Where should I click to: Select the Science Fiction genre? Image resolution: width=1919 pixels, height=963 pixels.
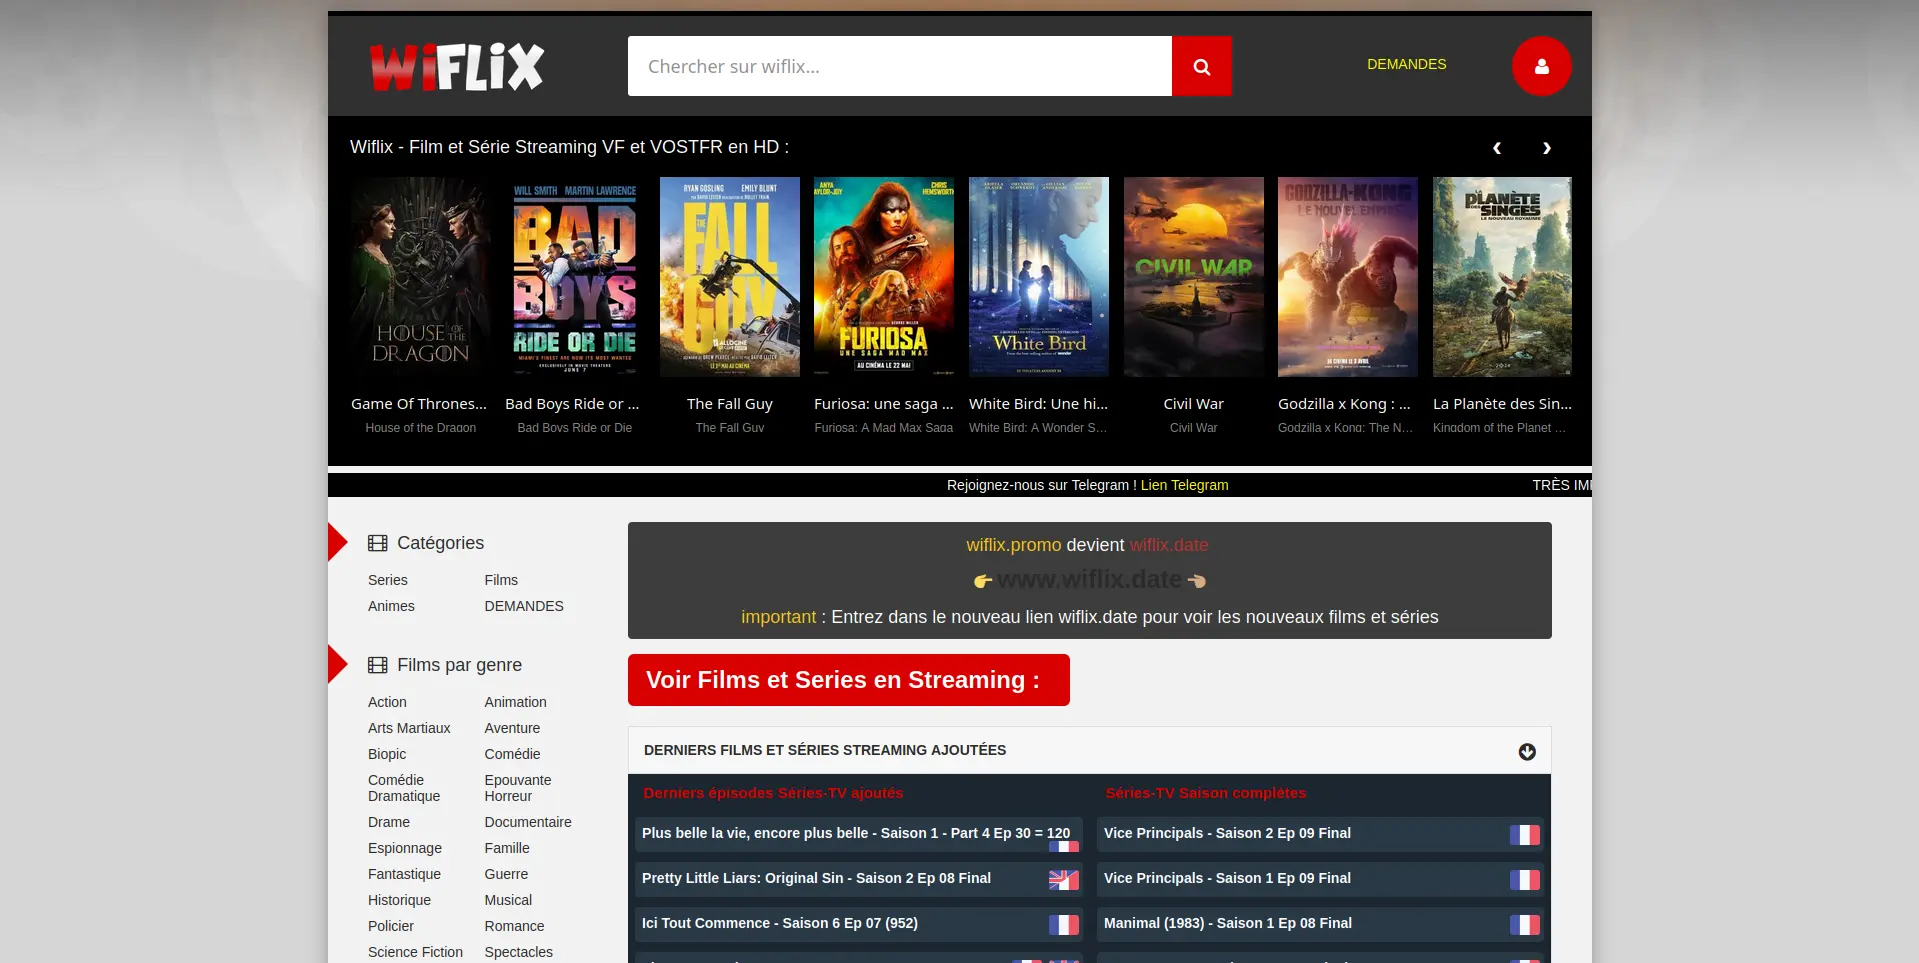pos(415,952)
